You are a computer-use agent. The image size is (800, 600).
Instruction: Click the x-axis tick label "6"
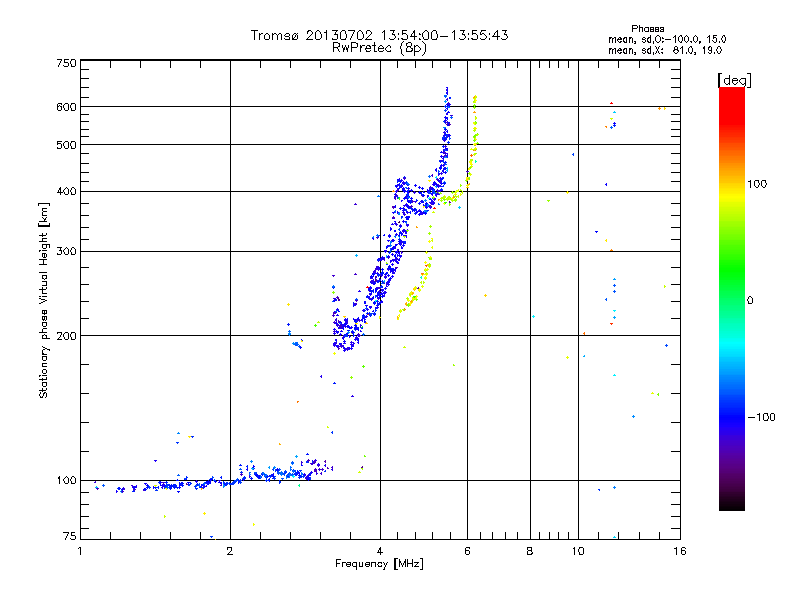pos(467,551)
